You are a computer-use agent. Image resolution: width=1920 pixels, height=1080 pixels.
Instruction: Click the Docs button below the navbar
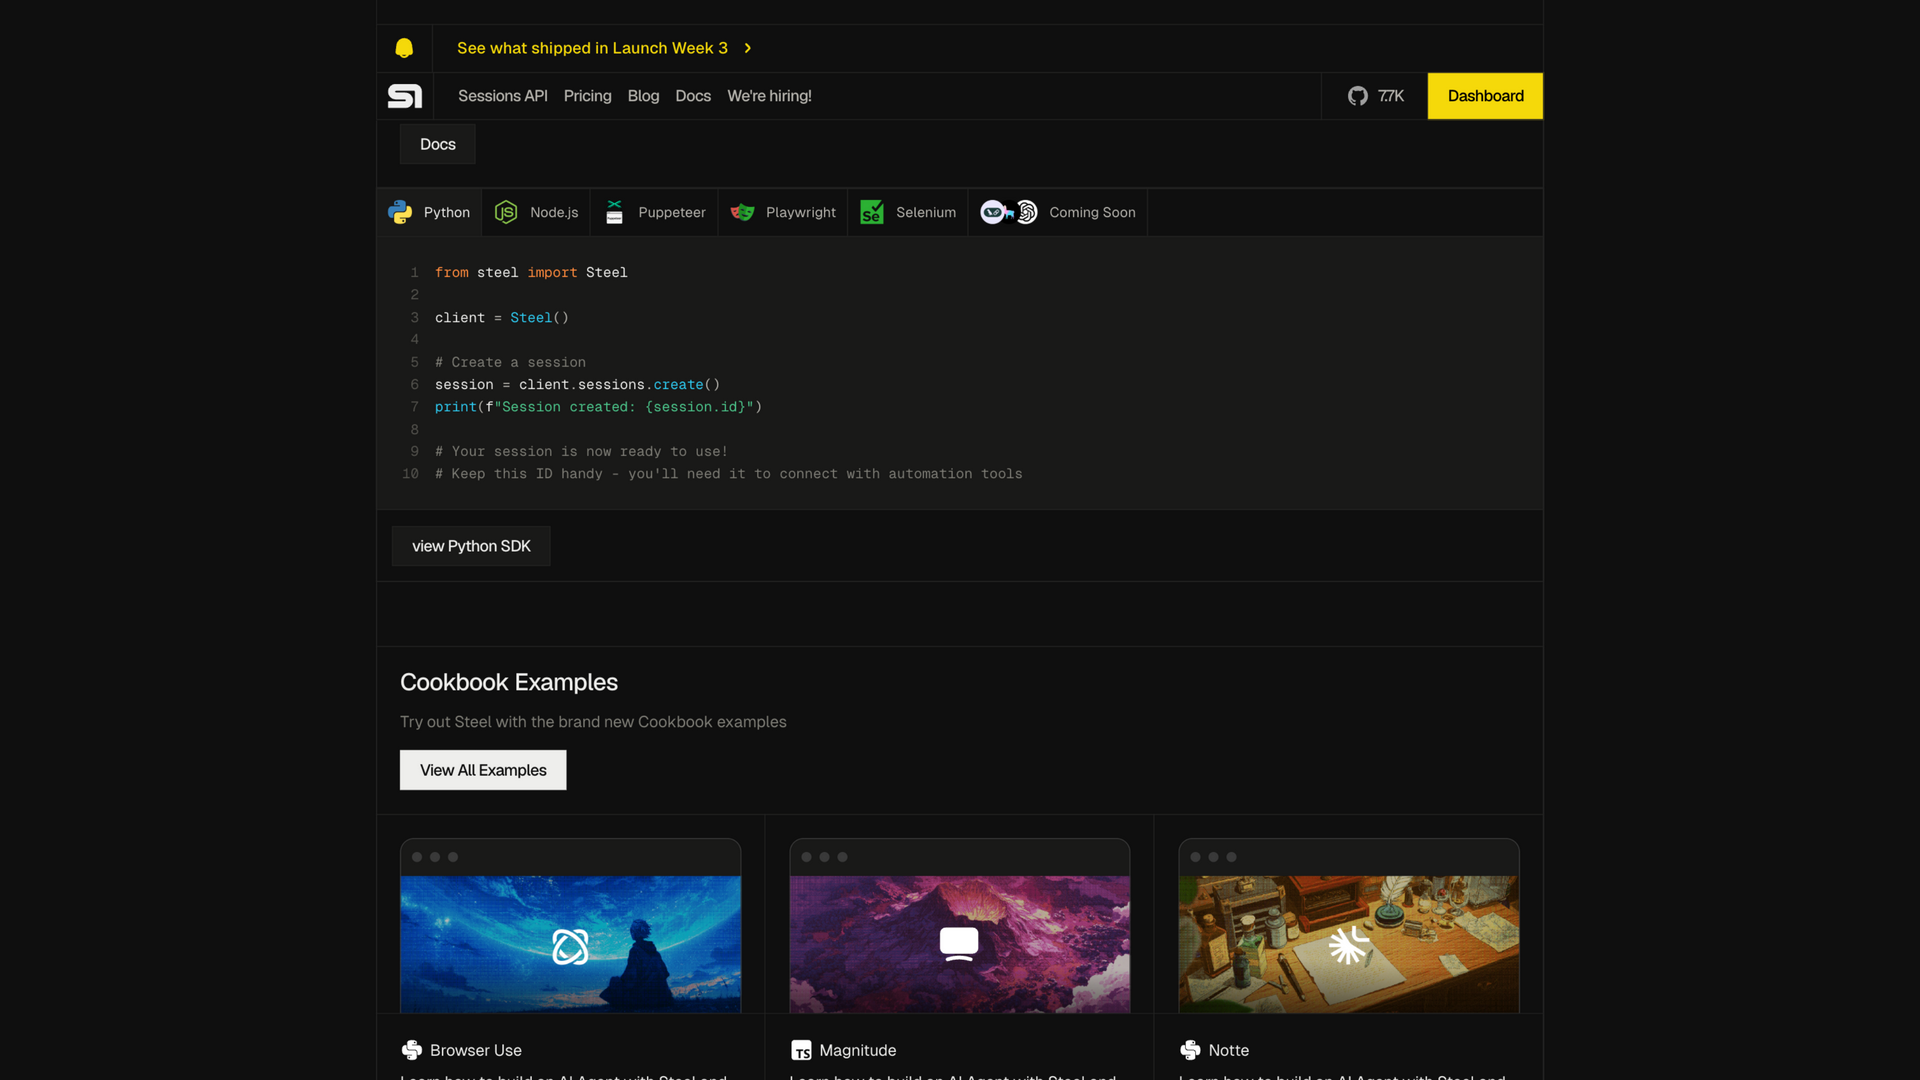coord(438,144)
